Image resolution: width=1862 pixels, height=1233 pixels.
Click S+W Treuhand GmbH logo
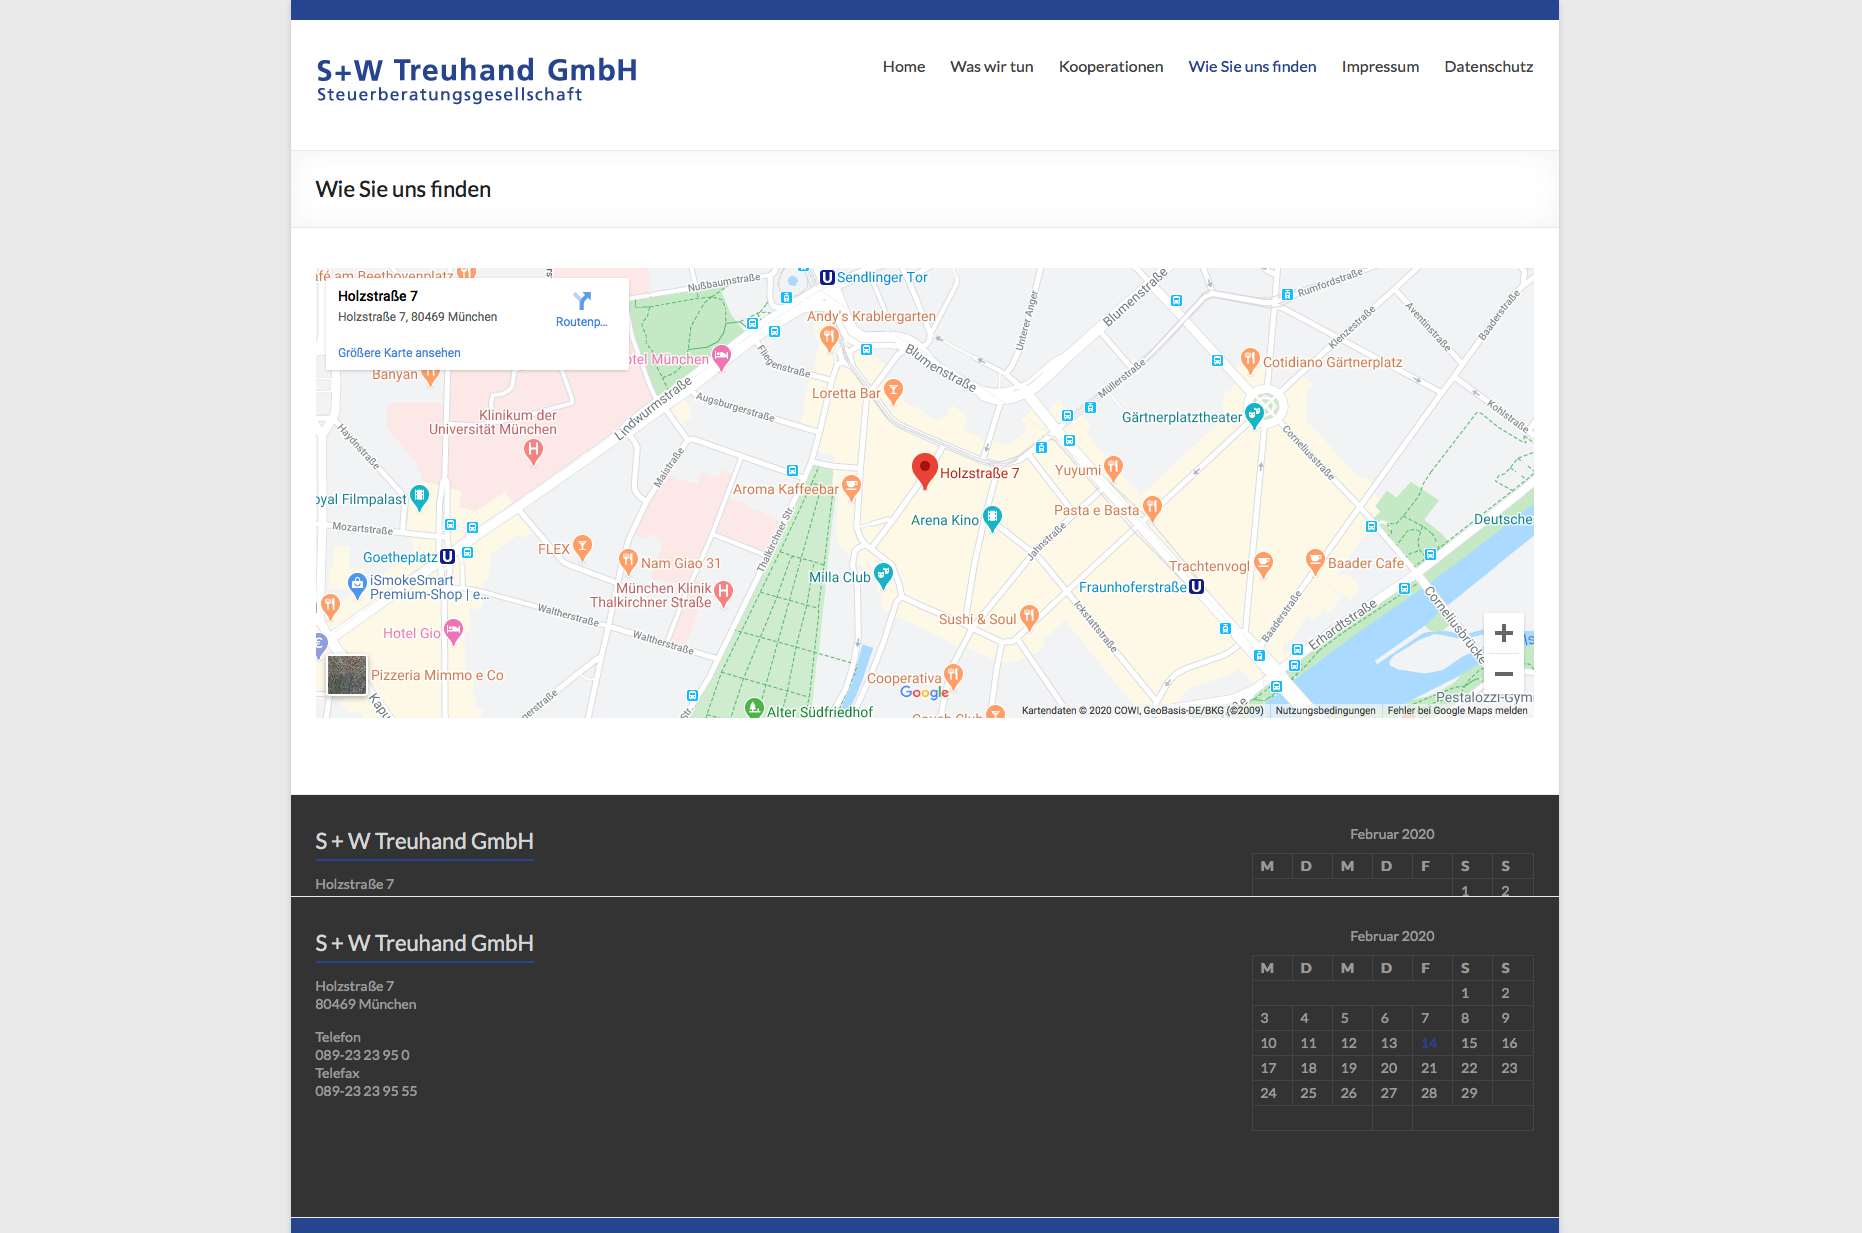[477, 79]
